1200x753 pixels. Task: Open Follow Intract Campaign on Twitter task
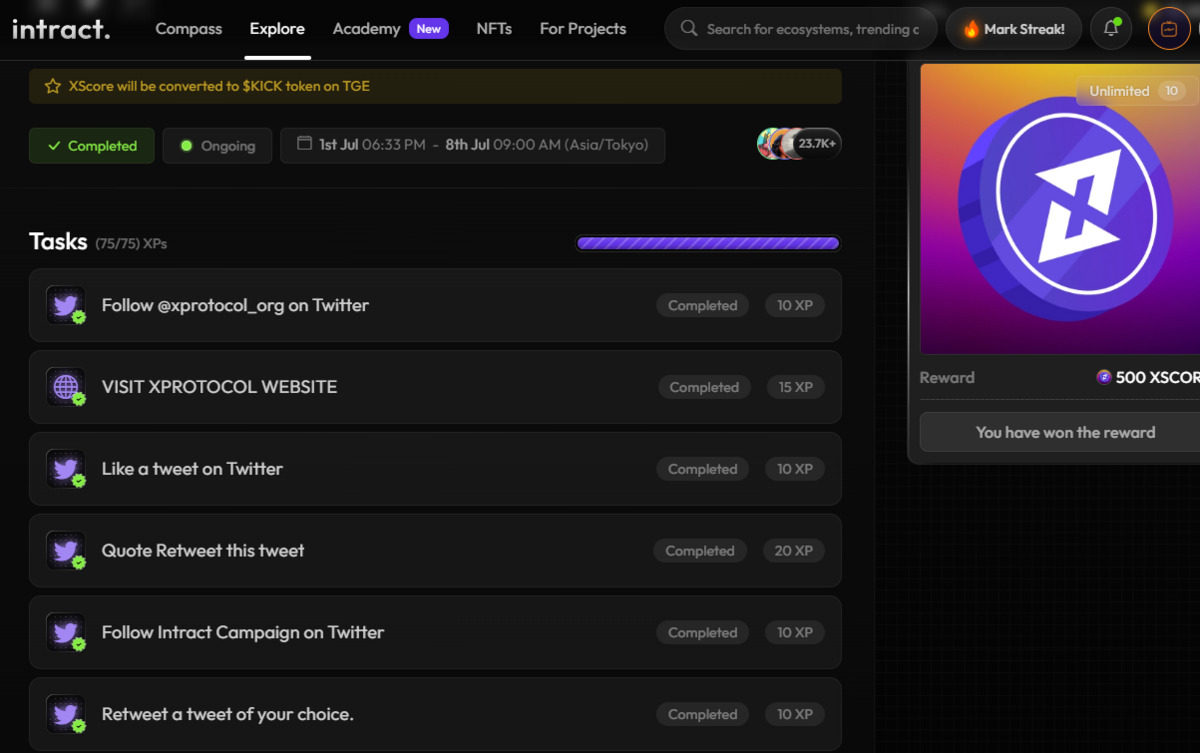435,633
